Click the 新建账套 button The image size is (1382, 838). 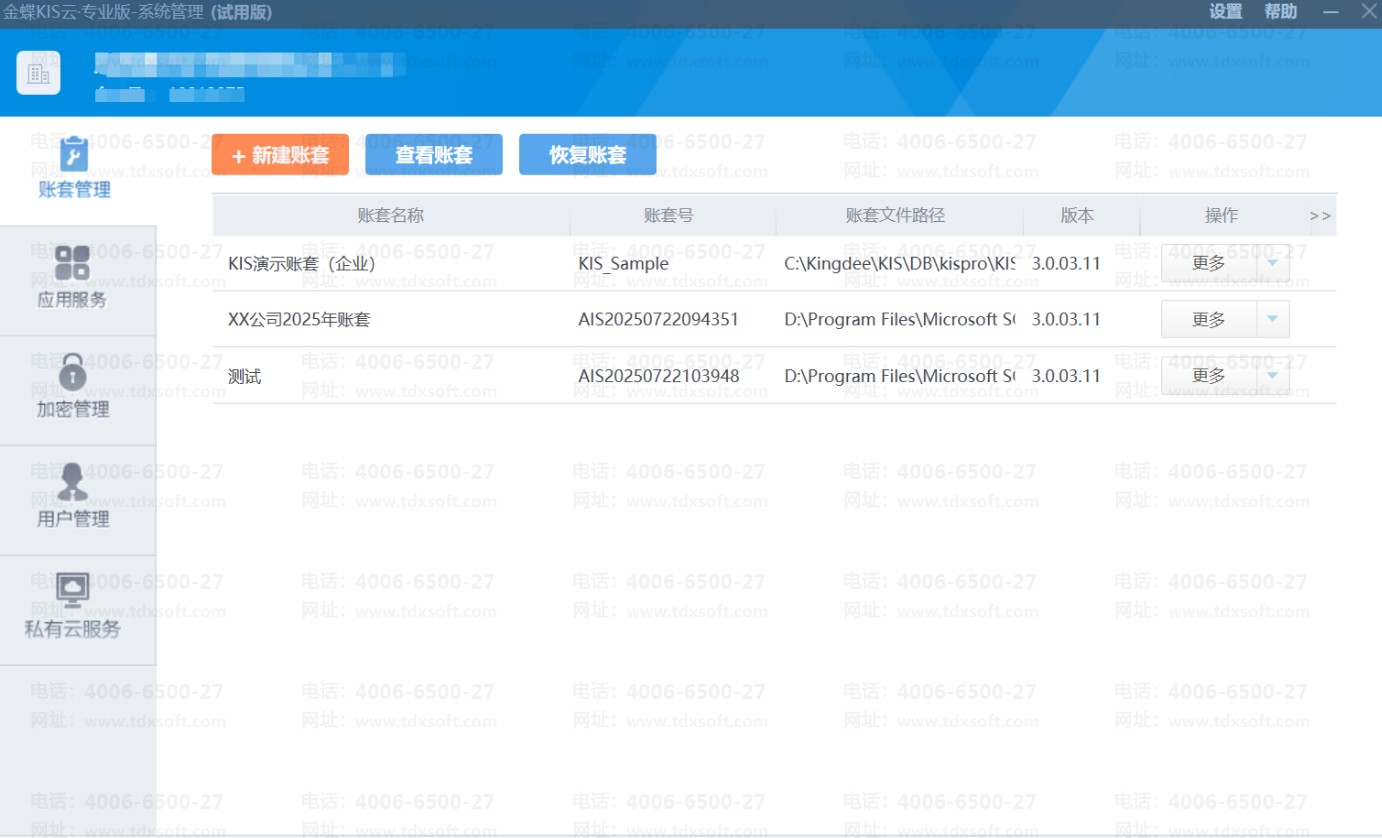click(280, 155)
